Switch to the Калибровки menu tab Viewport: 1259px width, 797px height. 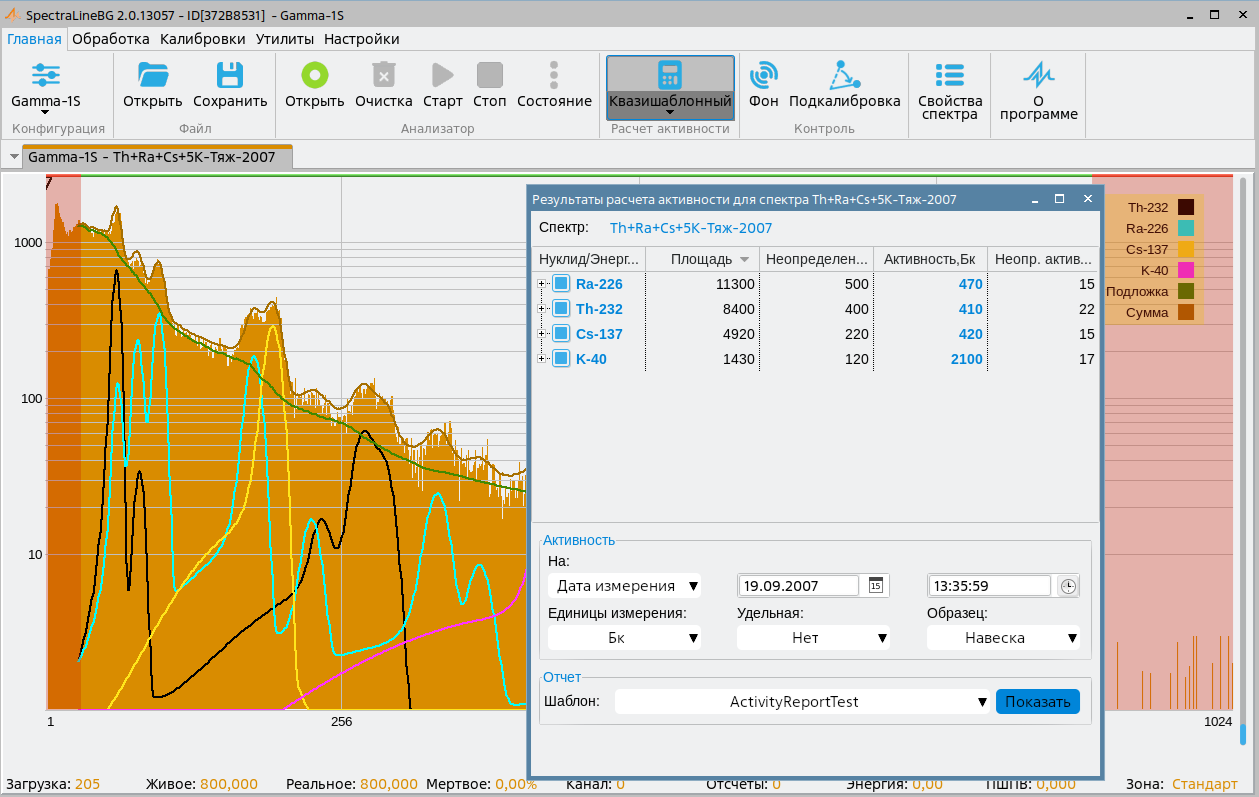tap(202, 39)
